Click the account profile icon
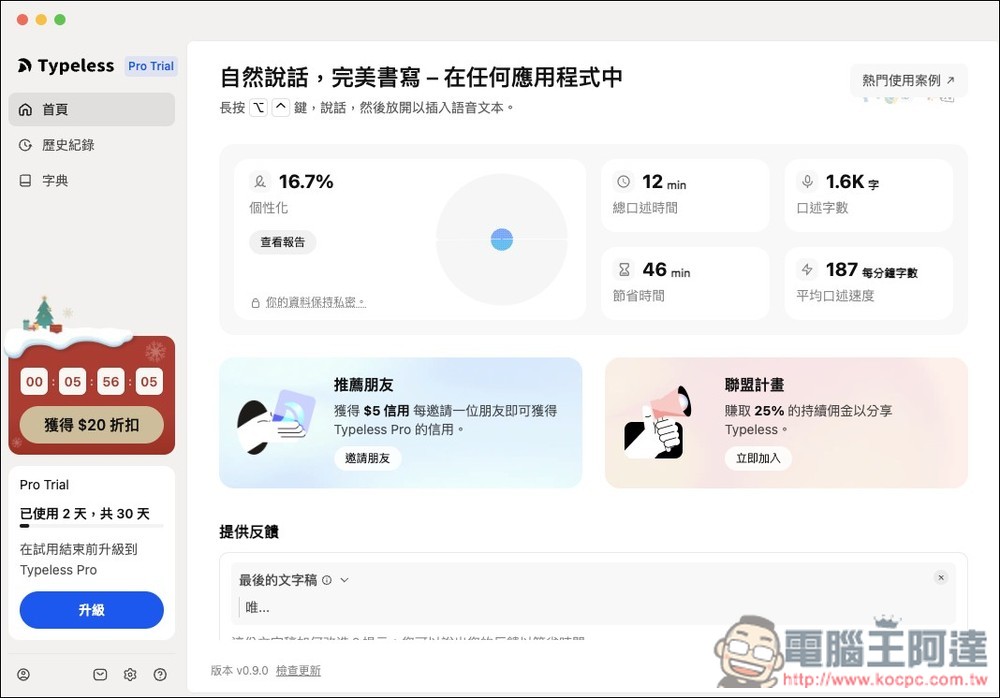The width and height of the screenshot is (1000, 698). 23,674
